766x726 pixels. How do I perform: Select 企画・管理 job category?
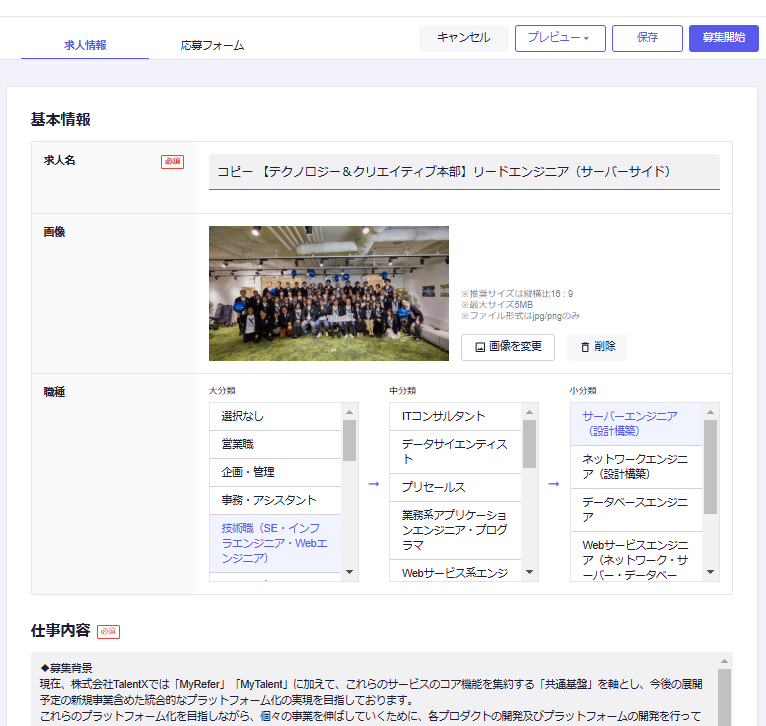coord(275,472)
